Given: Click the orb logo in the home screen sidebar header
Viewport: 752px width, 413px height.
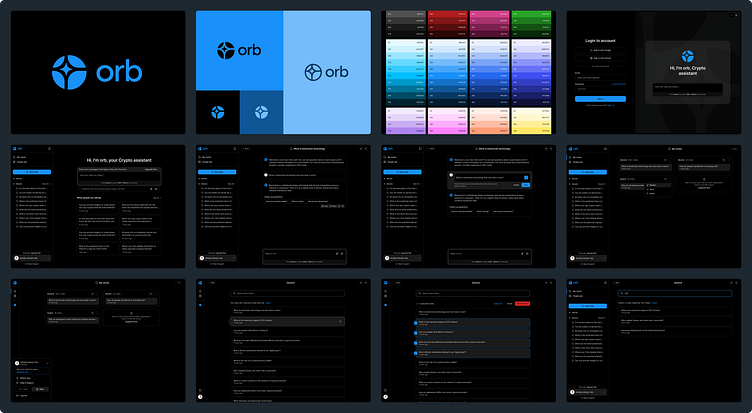Looking at the screenshot, I should pyautogui.click(x=14, y=149).
